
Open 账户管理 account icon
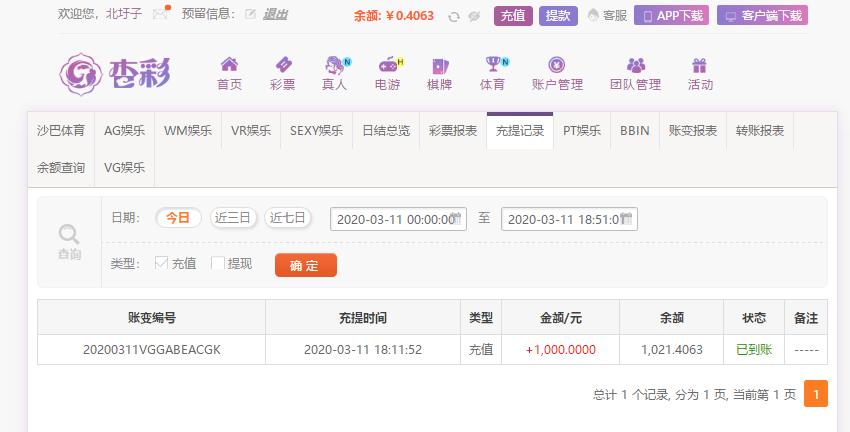pos(557,65)
